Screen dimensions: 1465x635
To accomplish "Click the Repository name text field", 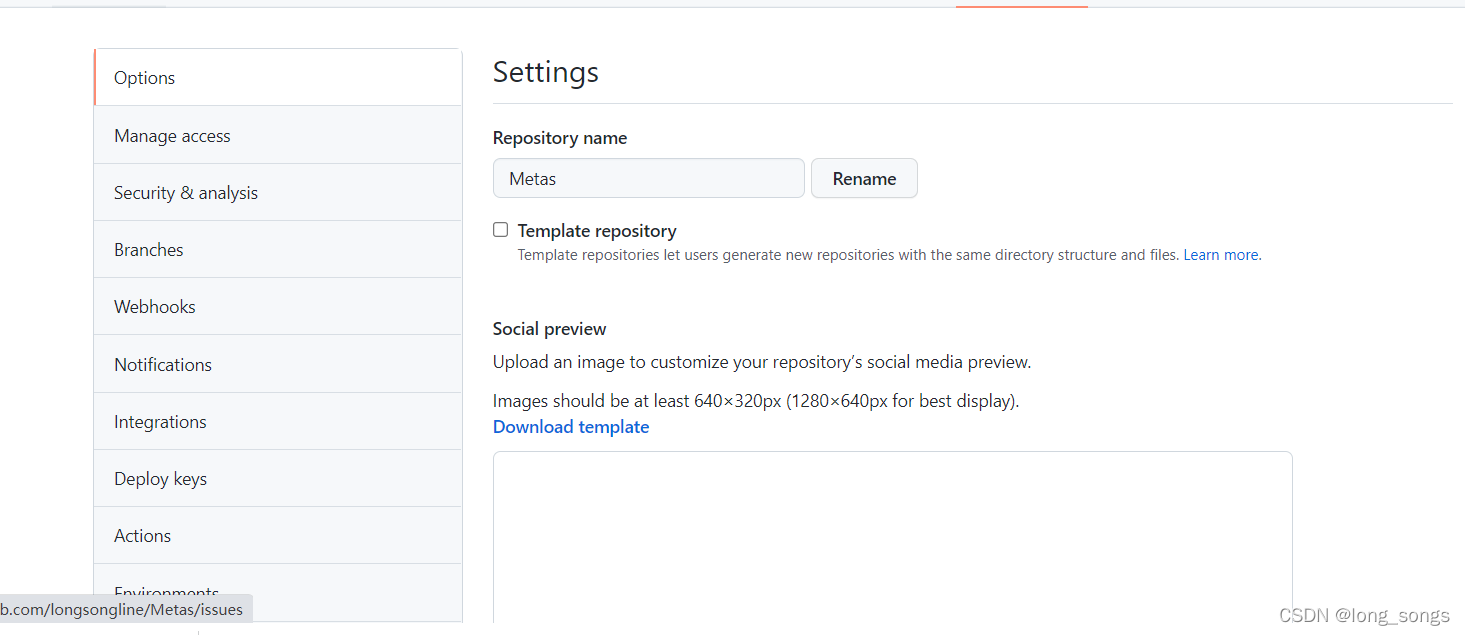I will [648, 179].
